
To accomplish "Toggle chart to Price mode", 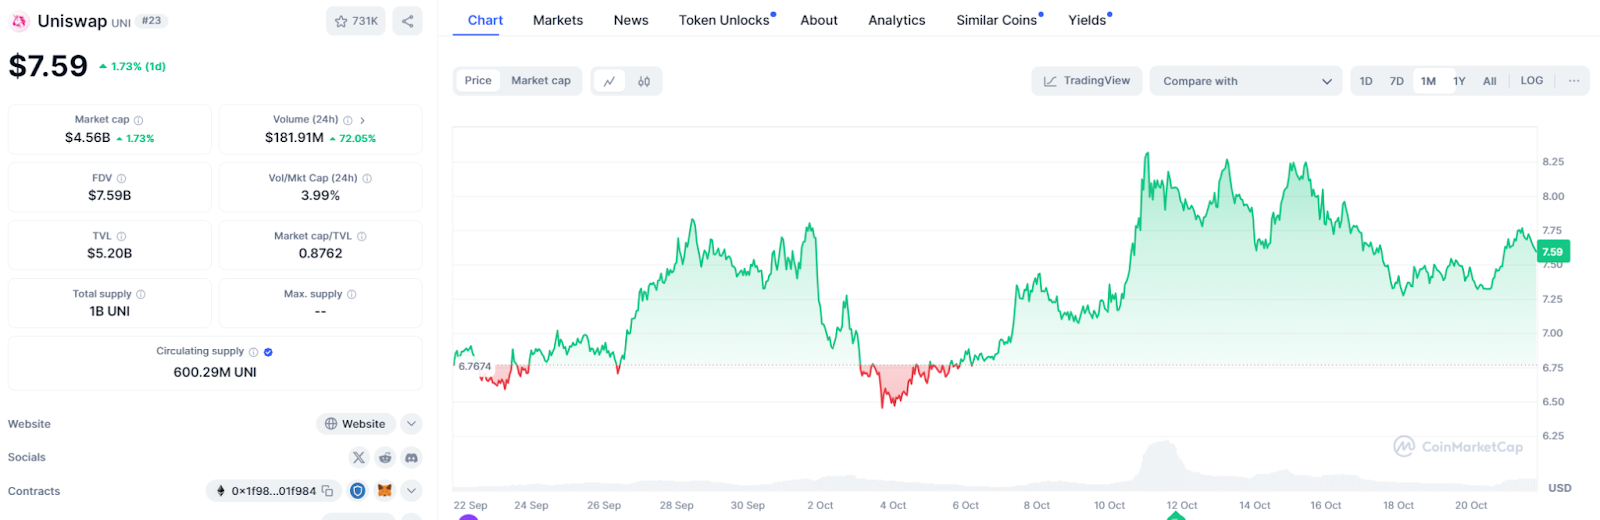I will click(x=478, y=81).
